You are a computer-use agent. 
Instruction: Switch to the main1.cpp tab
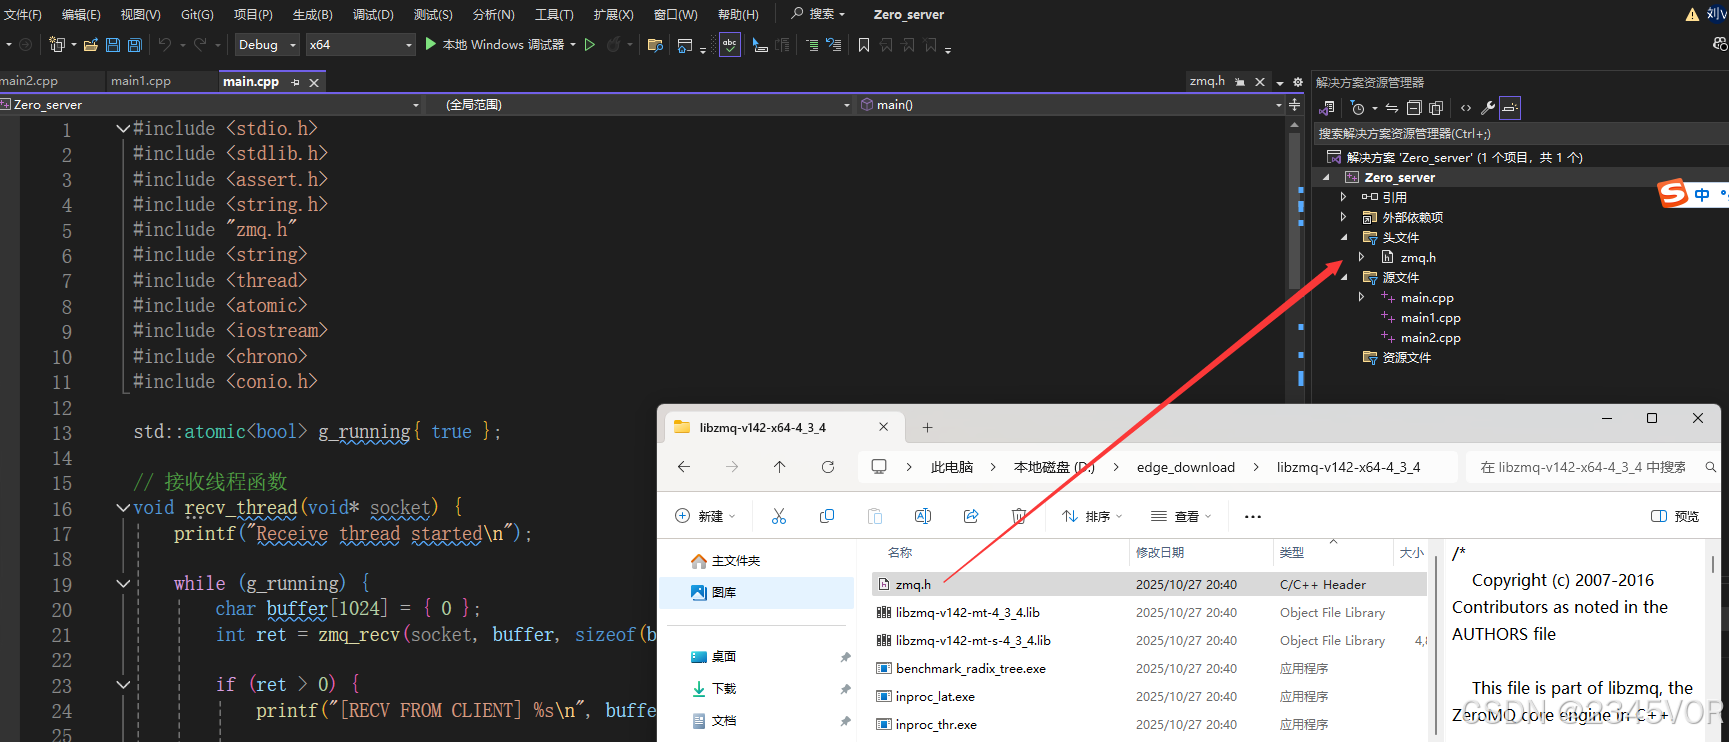tap(141, 81)
